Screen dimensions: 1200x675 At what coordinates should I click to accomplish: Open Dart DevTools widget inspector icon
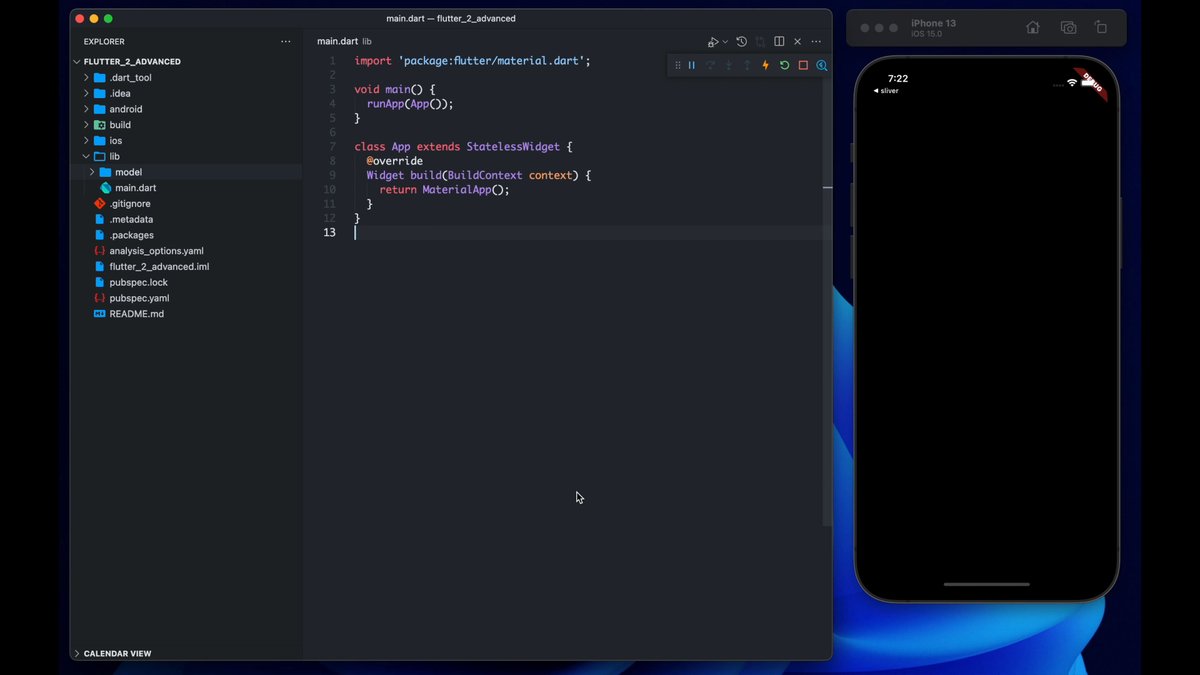point(821,65)
